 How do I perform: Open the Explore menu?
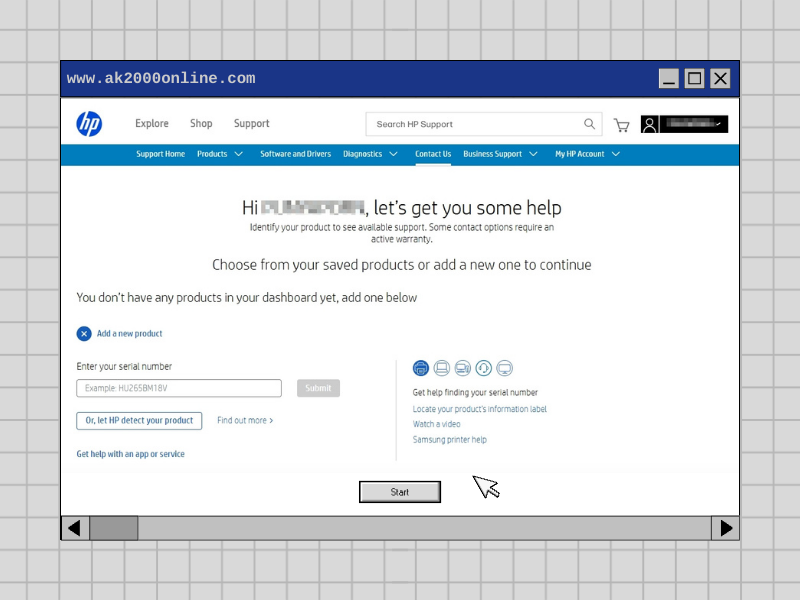(152, 123)
